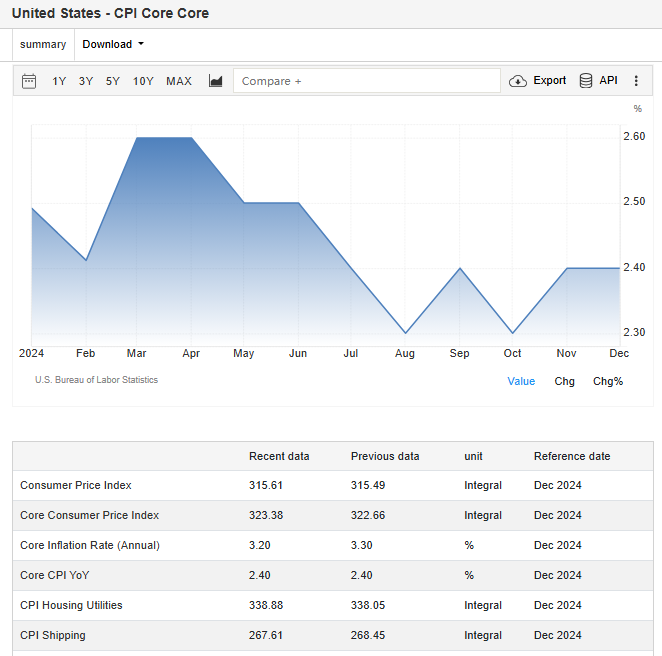Open the calendar date range picker

[x=29, y=81]
